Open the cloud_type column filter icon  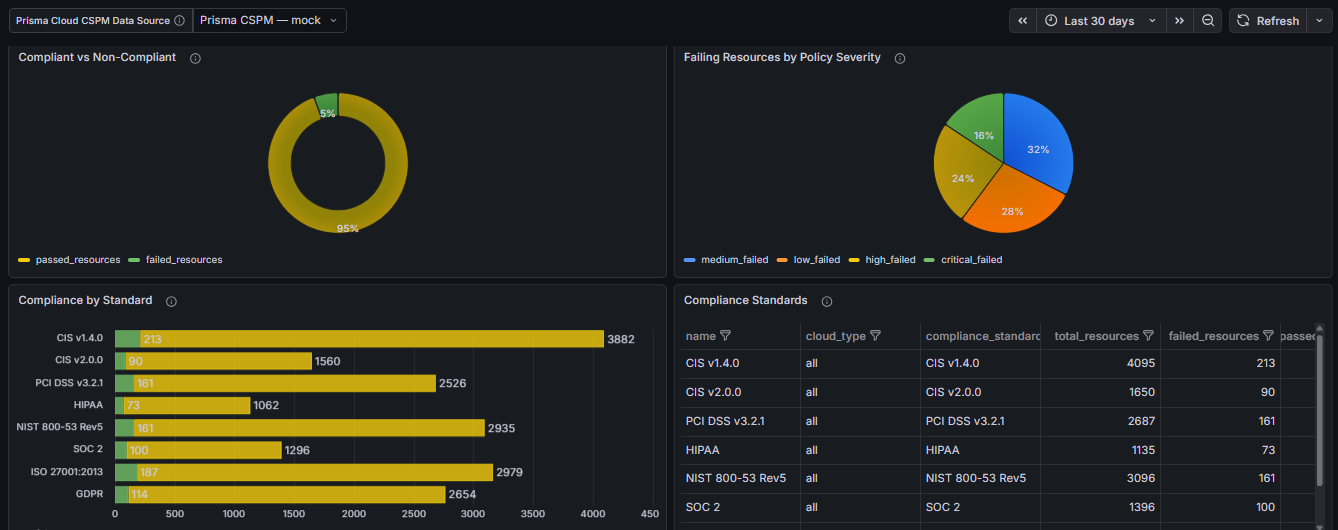point(875,336)
